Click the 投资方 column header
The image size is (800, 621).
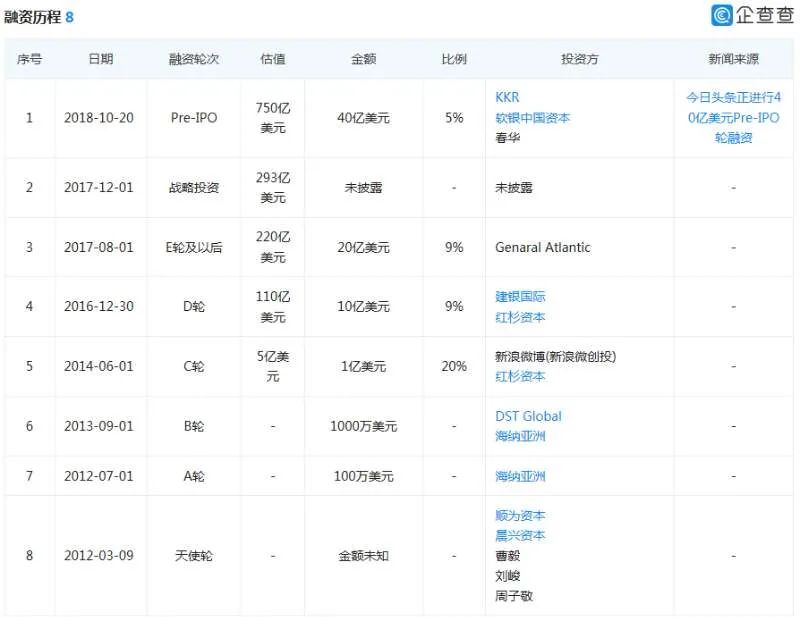[579, 59]
